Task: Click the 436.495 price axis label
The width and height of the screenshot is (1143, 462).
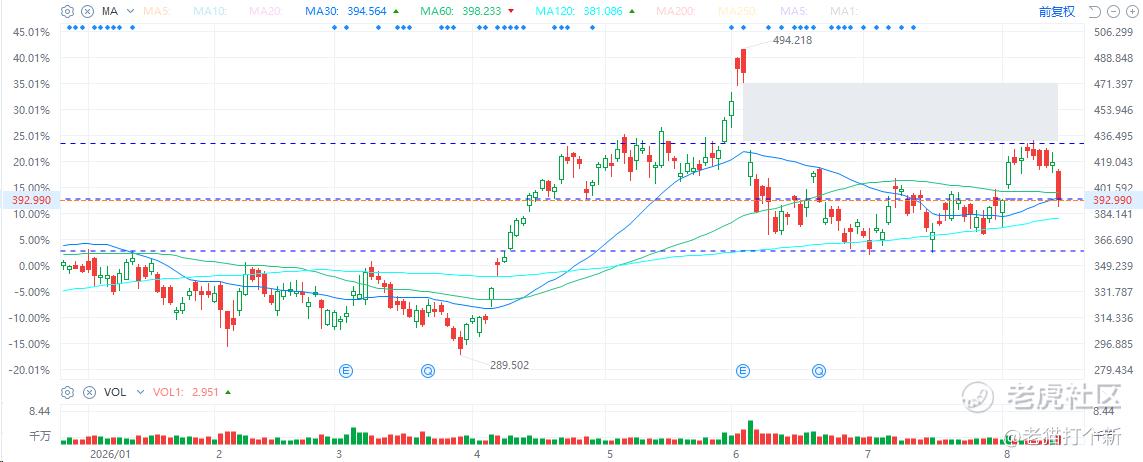Action: (x=1112, y=136)
